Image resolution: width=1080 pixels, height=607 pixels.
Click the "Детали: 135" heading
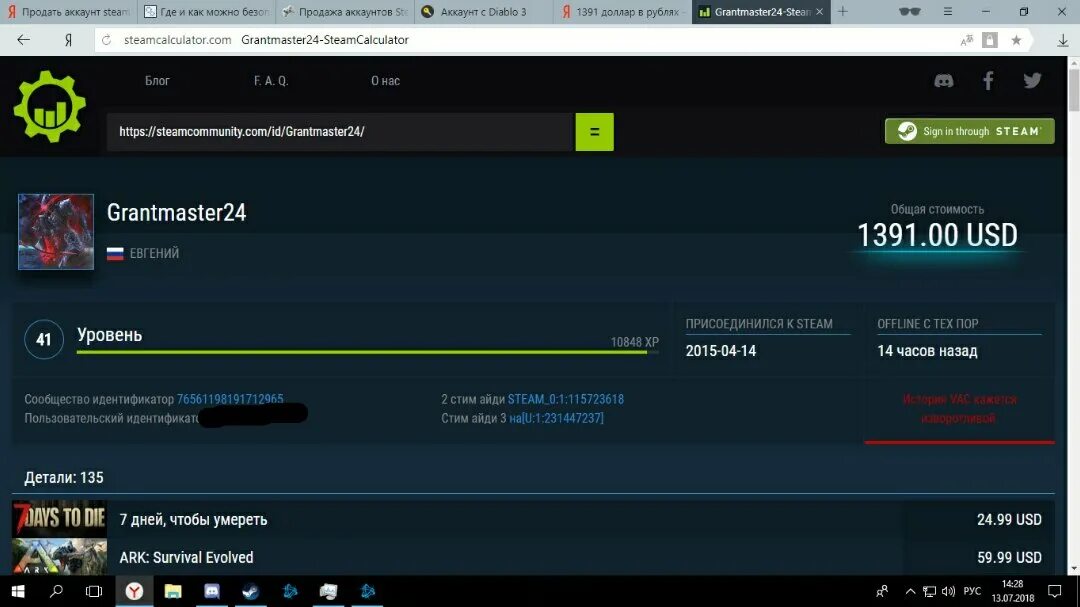[63, 477]
